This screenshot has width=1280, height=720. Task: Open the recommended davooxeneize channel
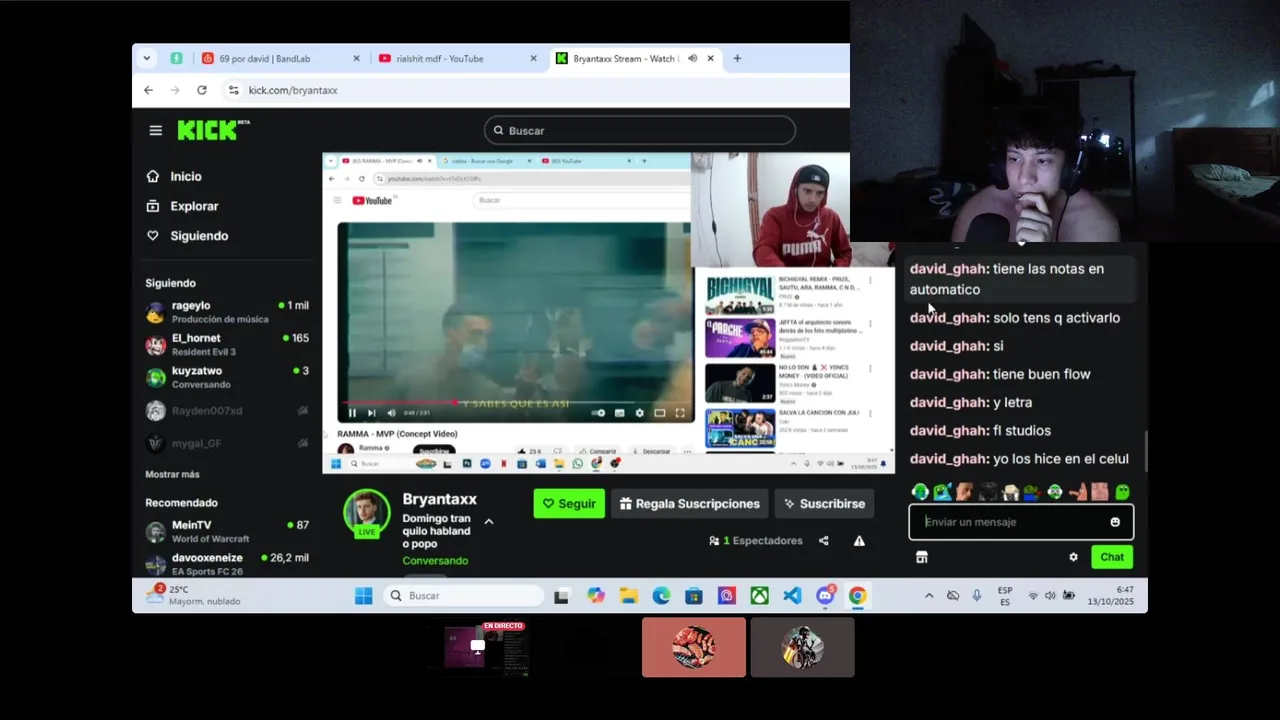tap(227, 564)
